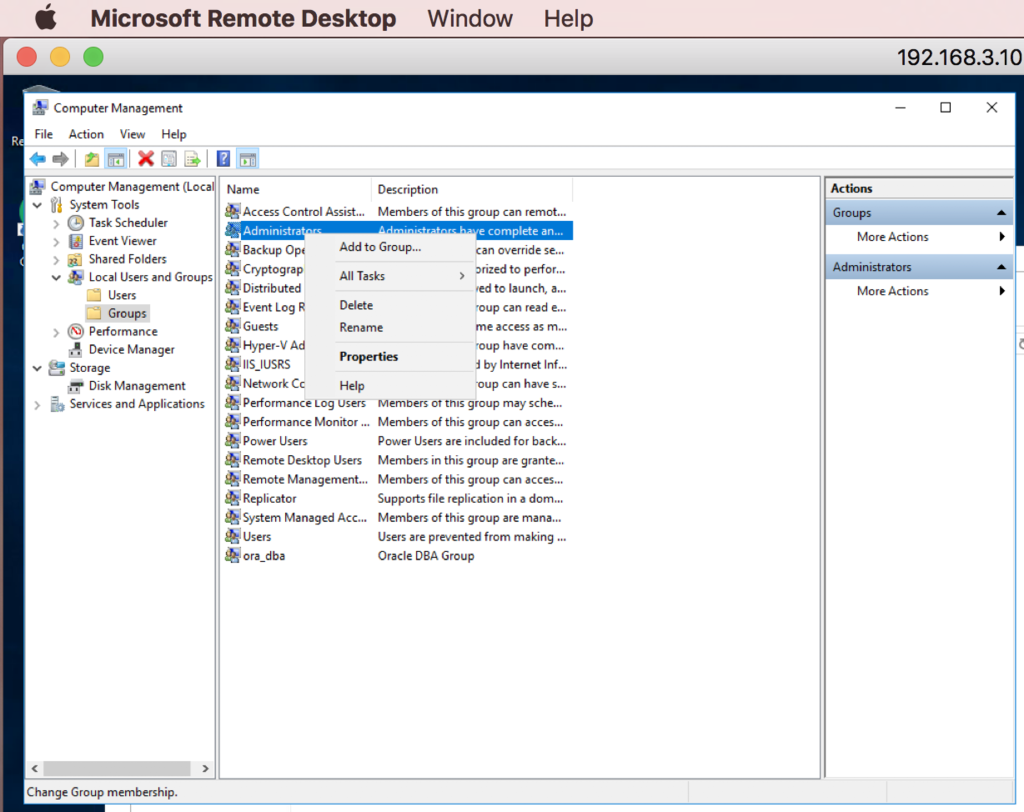Click the Device Manager icon
Viewport: 1024px width, 812px height.
76,349
